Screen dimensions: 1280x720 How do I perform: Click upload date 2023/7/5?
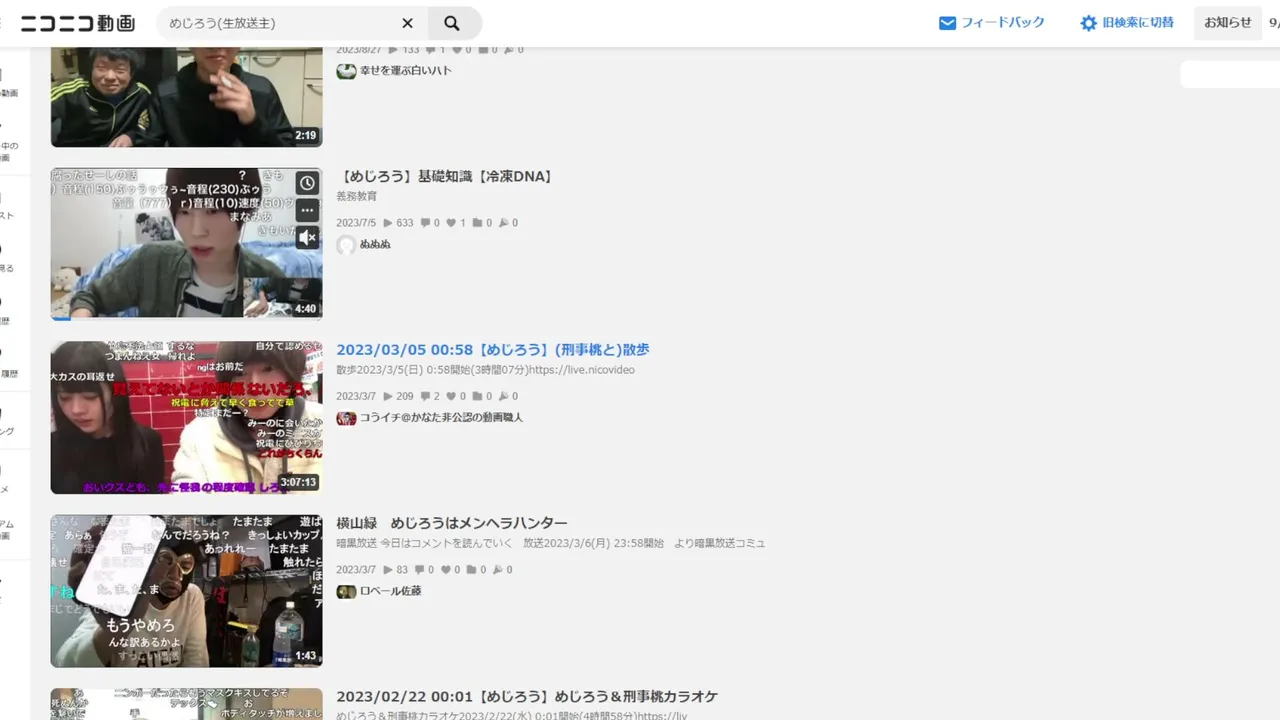356,223
